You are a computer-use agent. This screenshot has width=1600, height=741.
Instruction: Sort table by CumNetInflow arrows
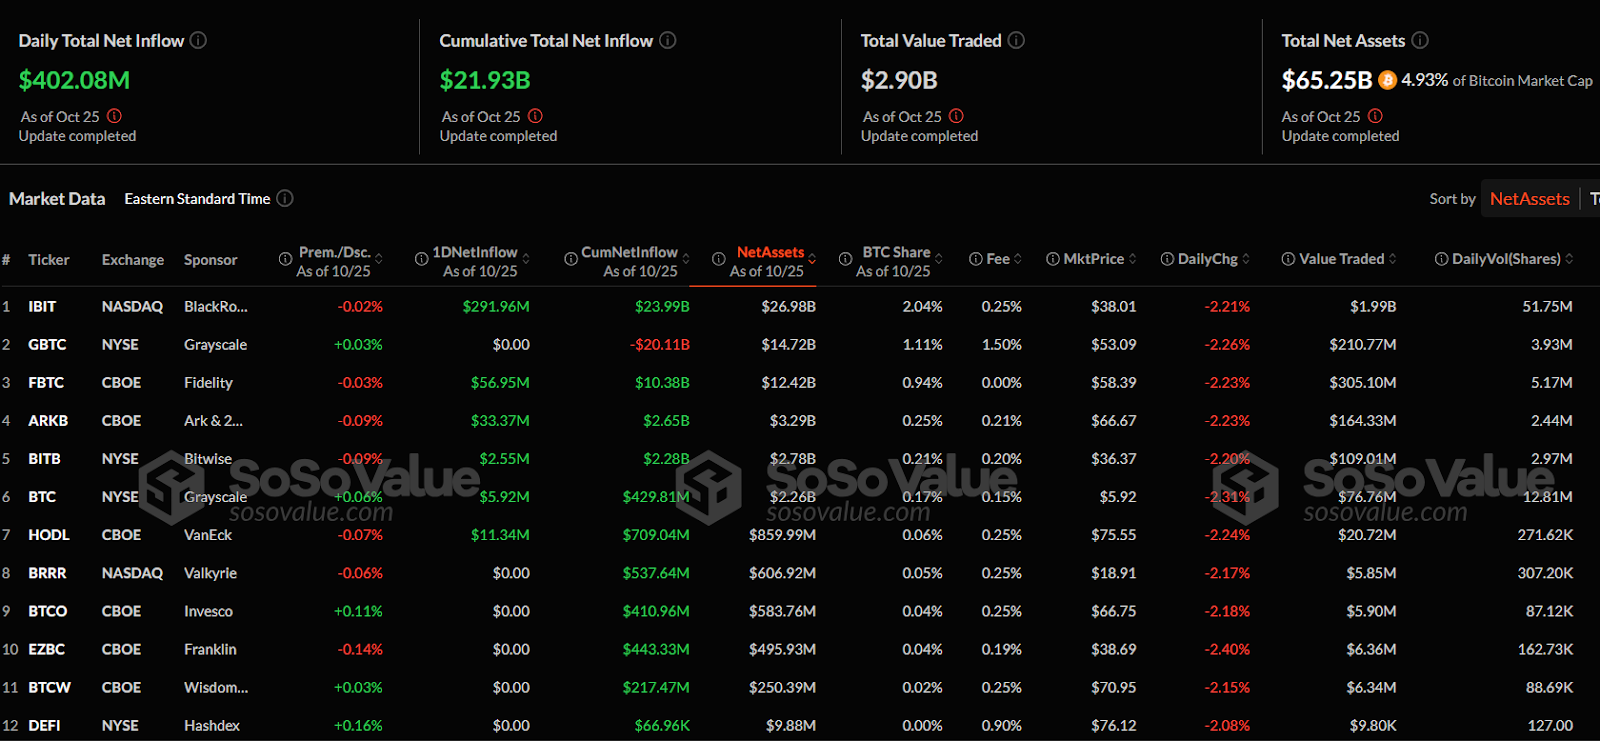coord(686,259)
